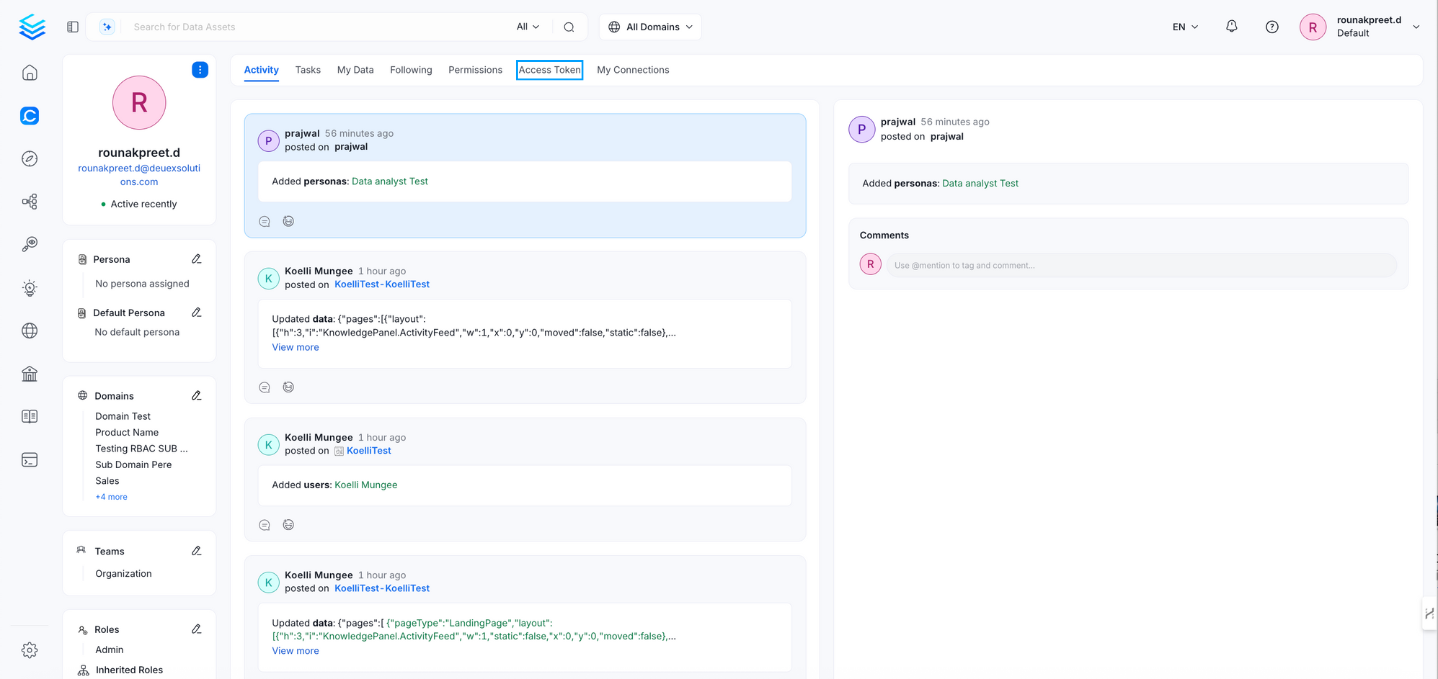
Task: Open Home from the left sidebar
Action: coord(29,72)
